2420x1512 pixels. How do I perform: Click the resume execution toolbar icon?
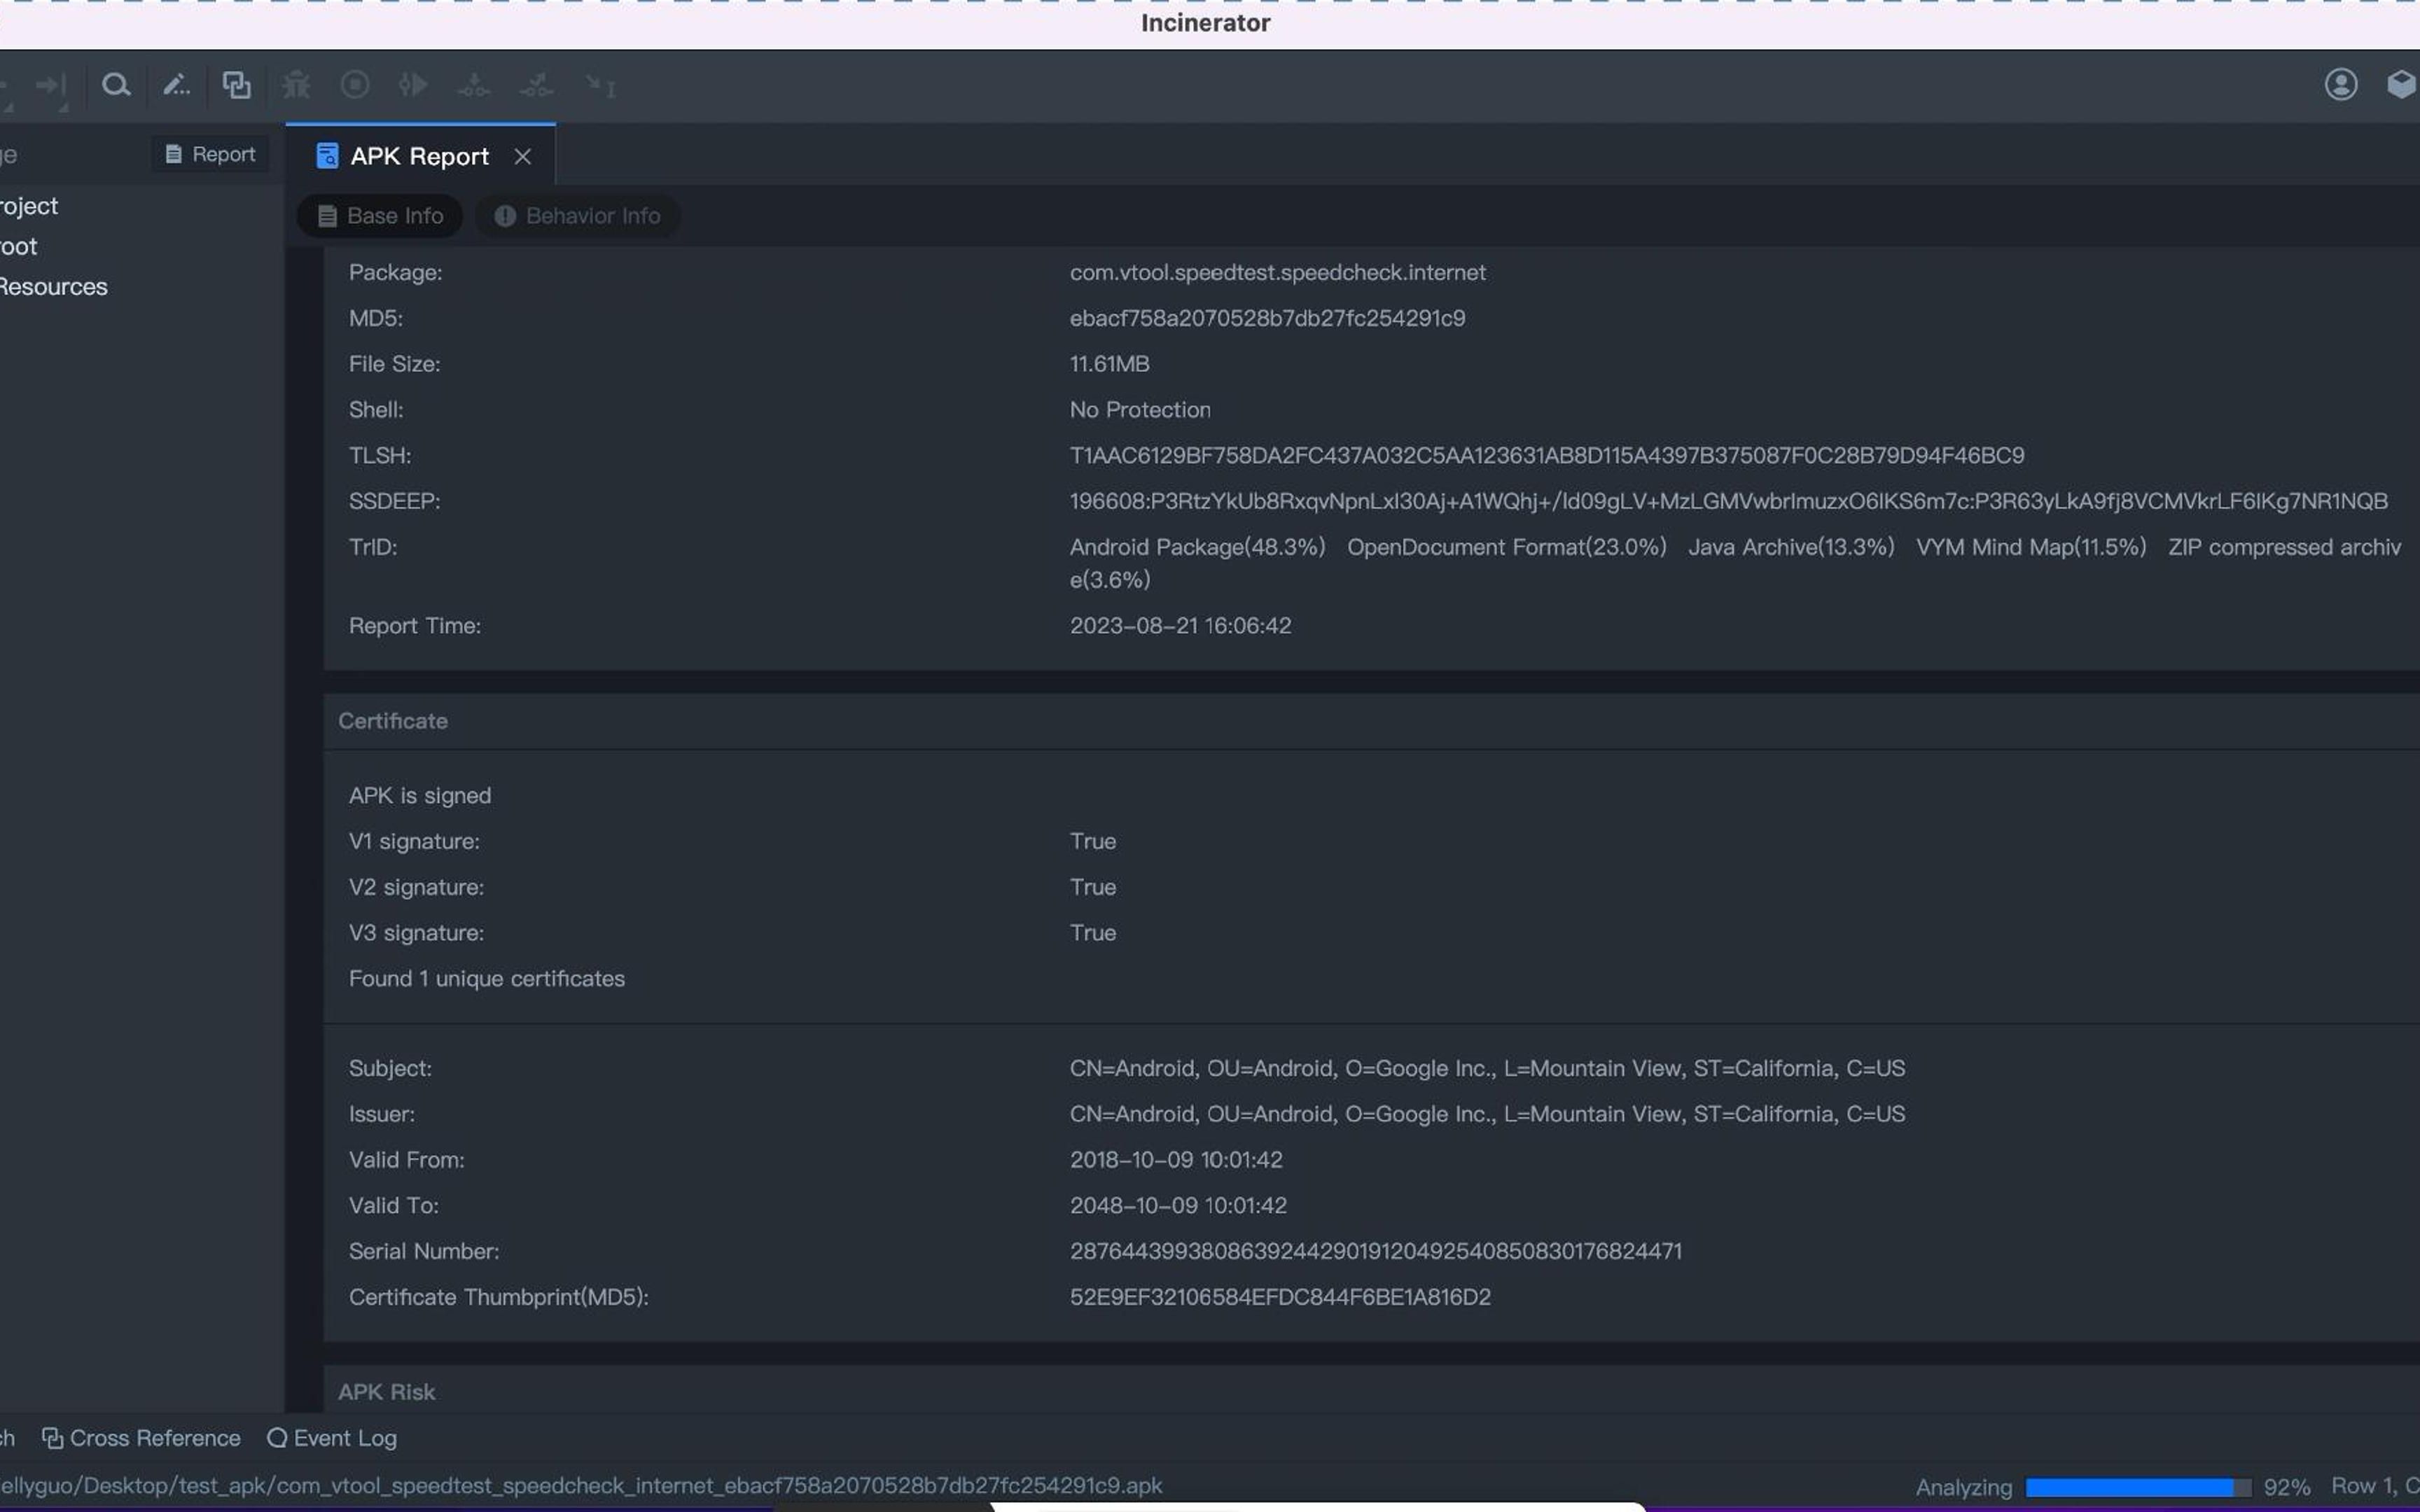pos(413,85)
